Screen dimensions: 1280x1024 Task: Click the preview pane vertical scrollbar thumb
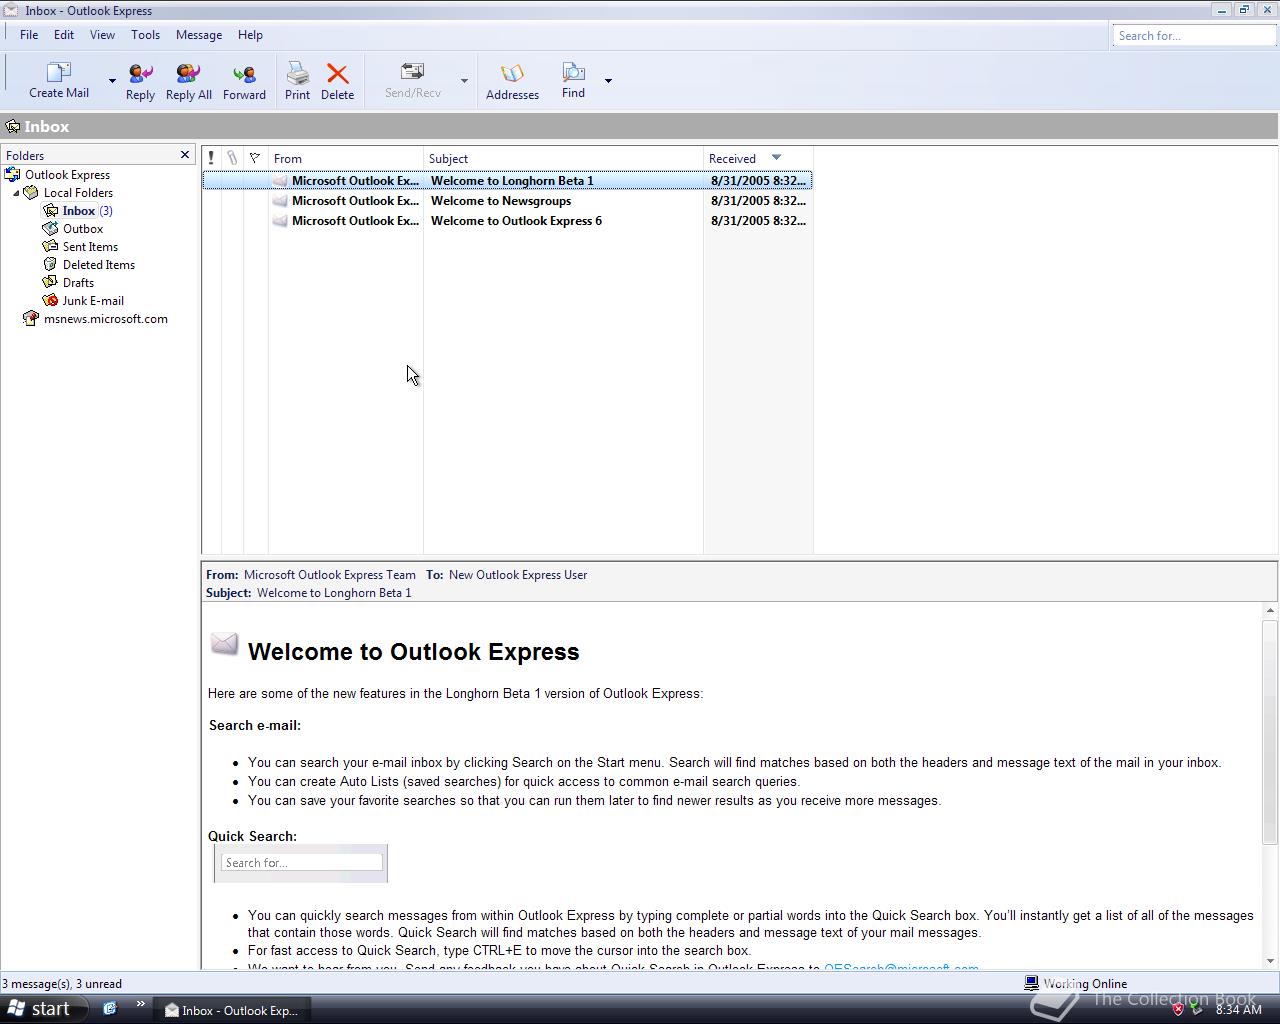[1270, 732]
